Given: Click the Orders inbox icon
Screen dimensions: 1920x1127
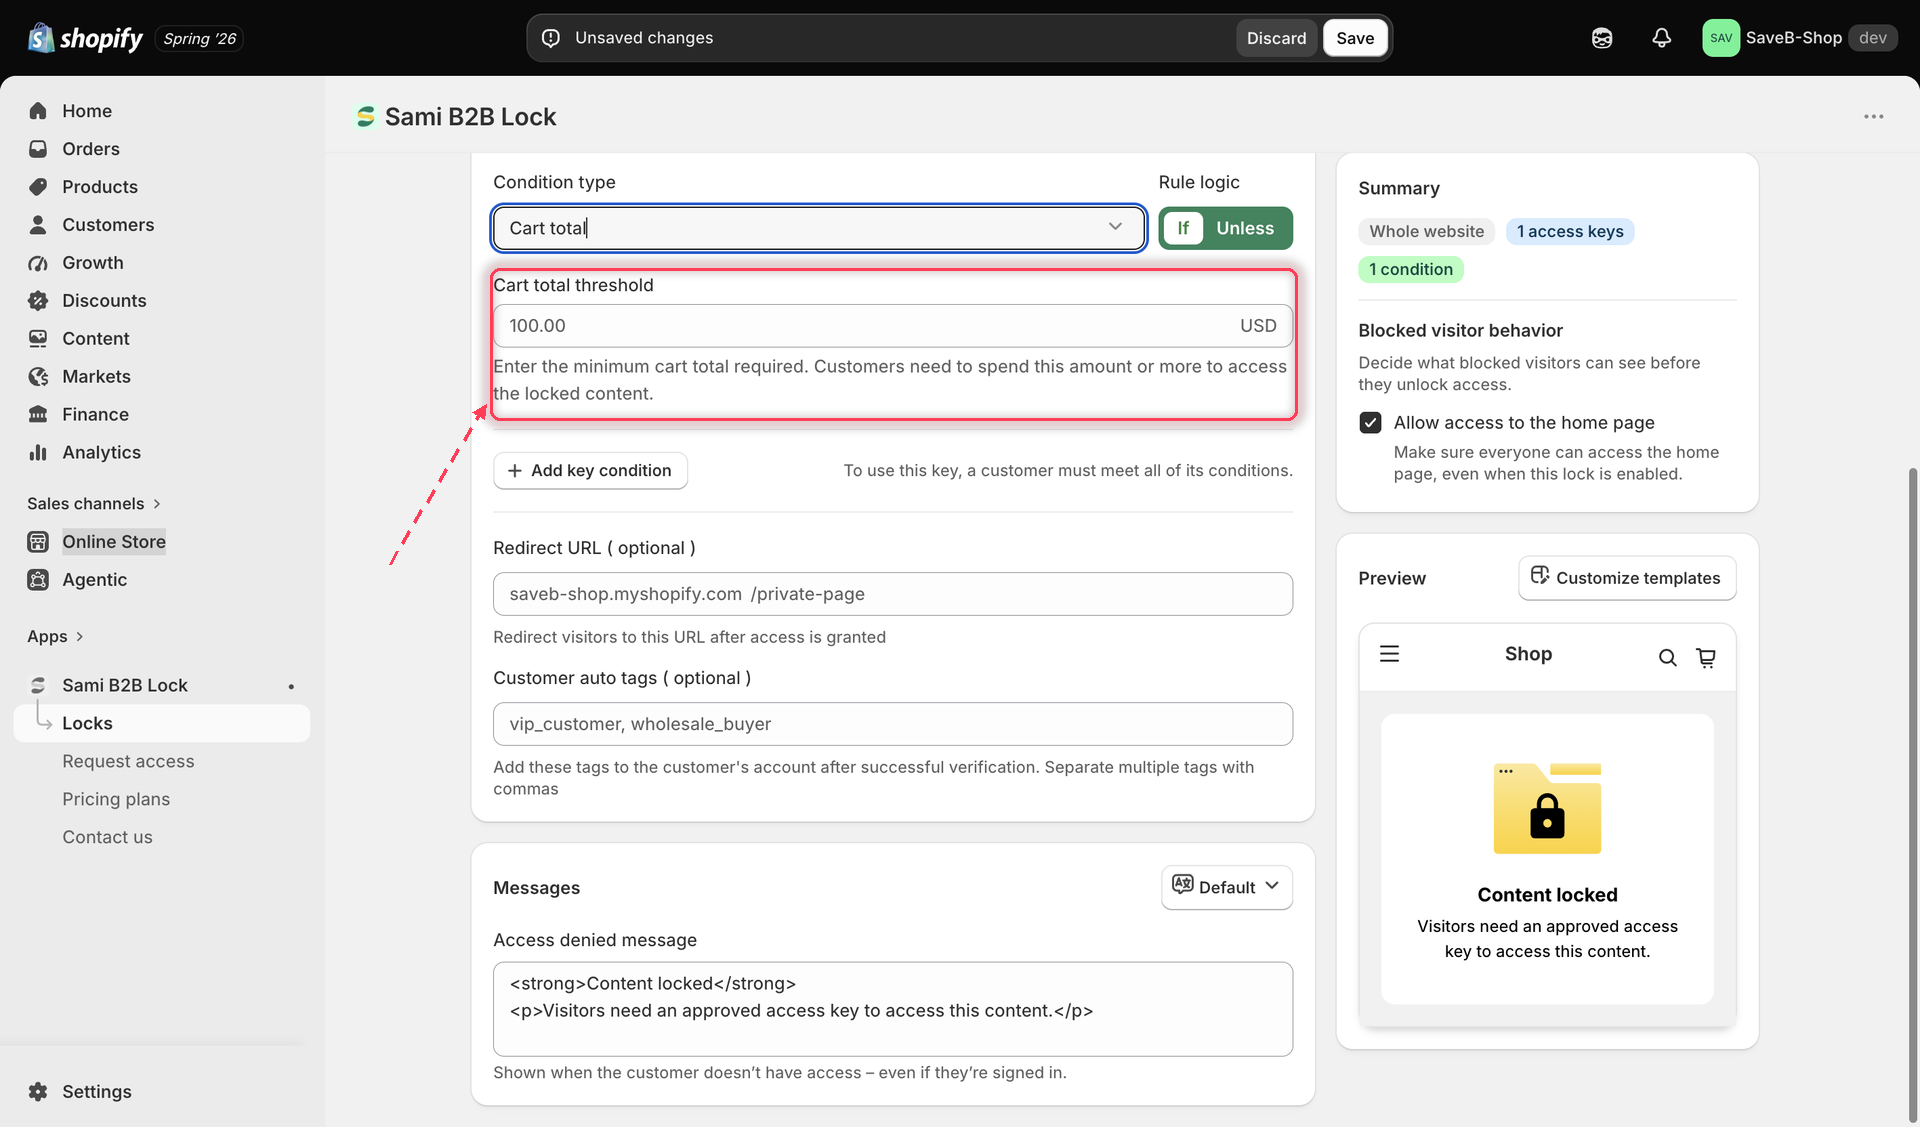Looking at the screenshot, I should pyautogui.click(x=38, y=149).
